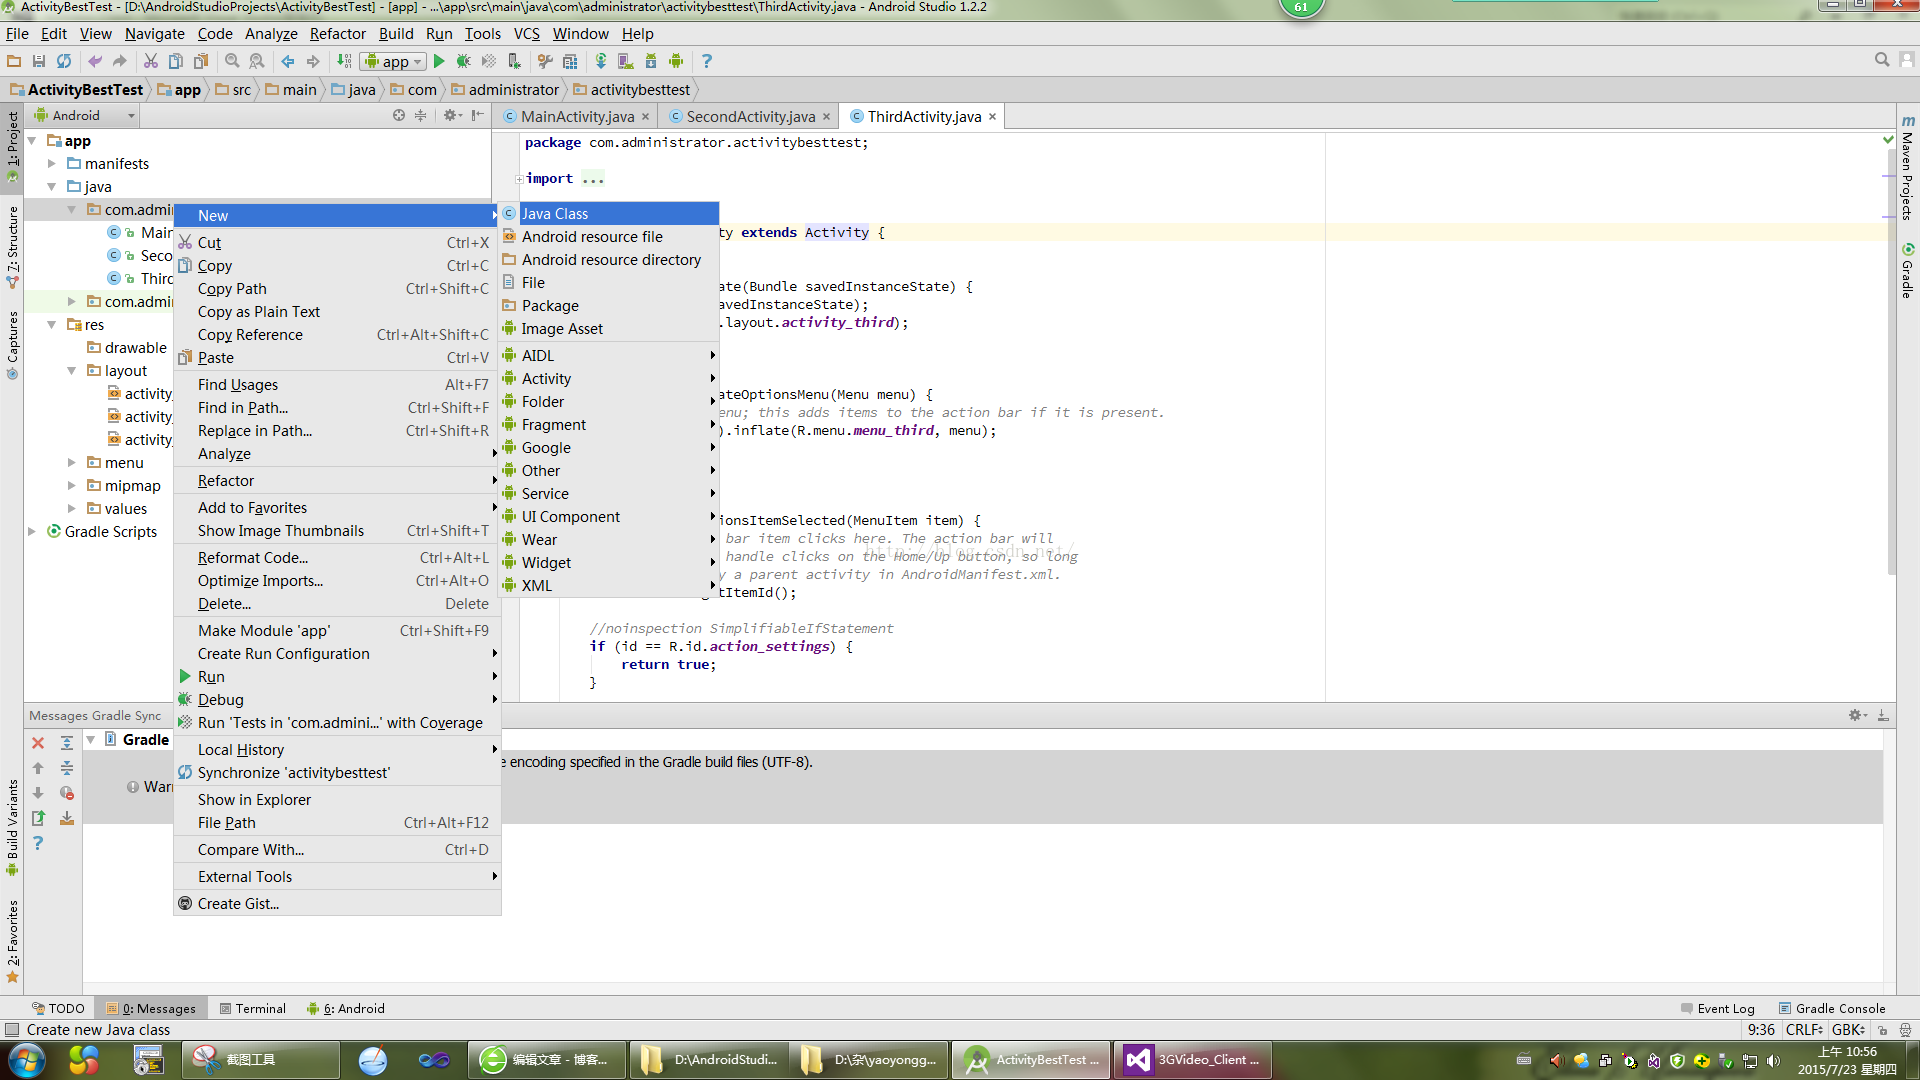This screenshot has width=1920, height=1080.
Task: Open the Gradle Console button
Action: click(1832, 1008)
